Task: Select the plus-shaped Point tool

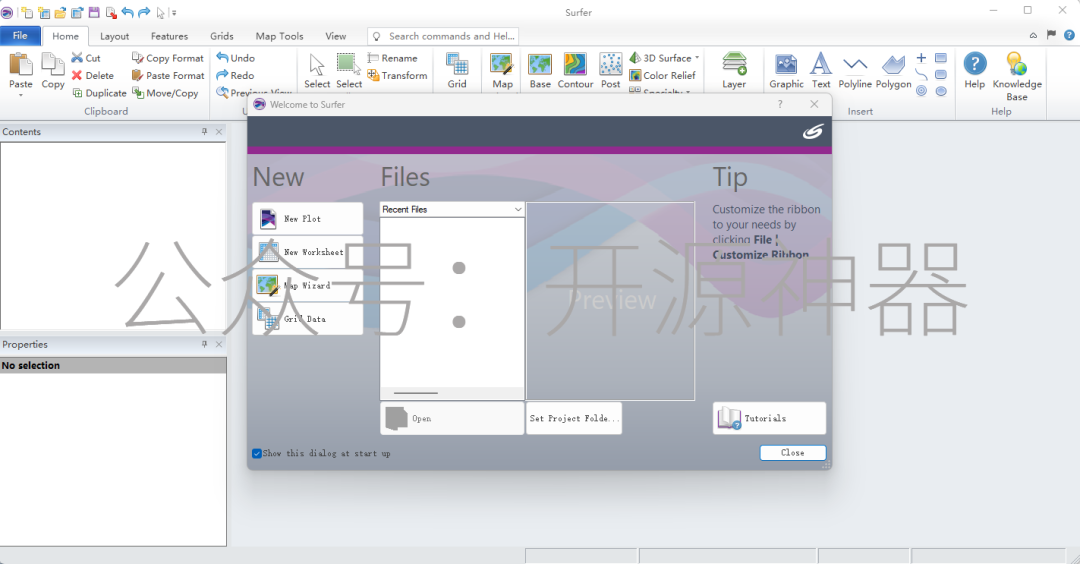Action: (922, 58)
